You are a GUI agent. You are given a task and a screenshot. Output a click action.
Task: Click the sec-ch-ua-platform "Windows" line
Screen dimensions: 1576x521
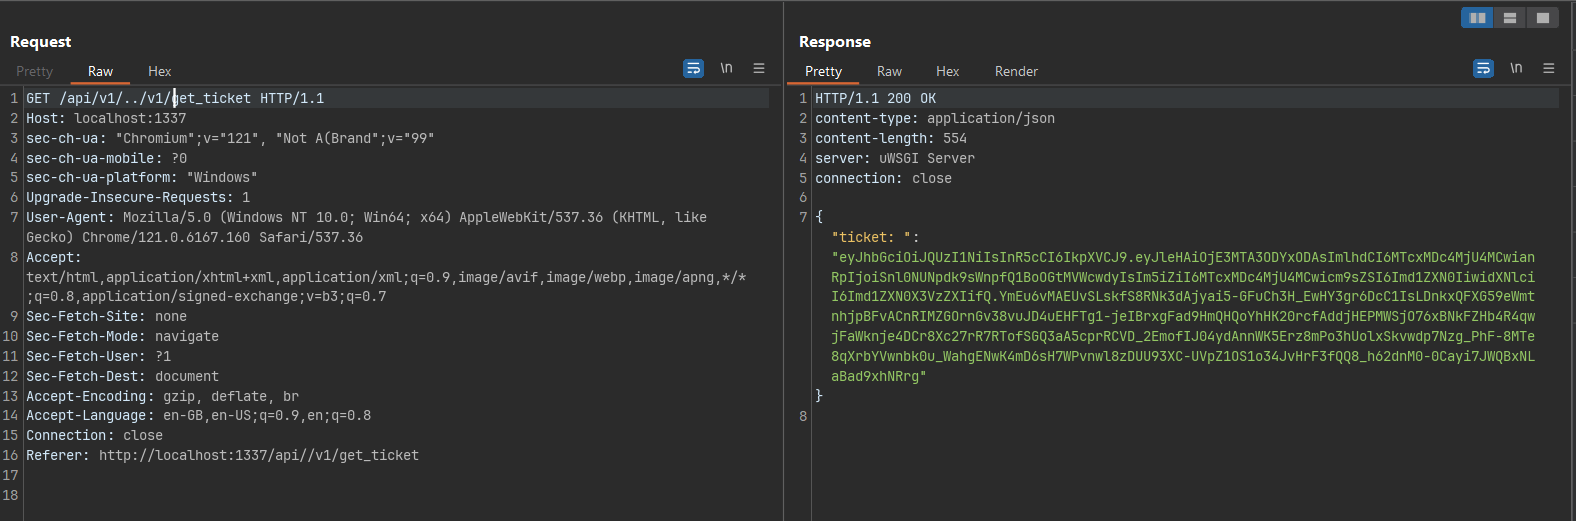pyautogui.click(x=142, y=177)
